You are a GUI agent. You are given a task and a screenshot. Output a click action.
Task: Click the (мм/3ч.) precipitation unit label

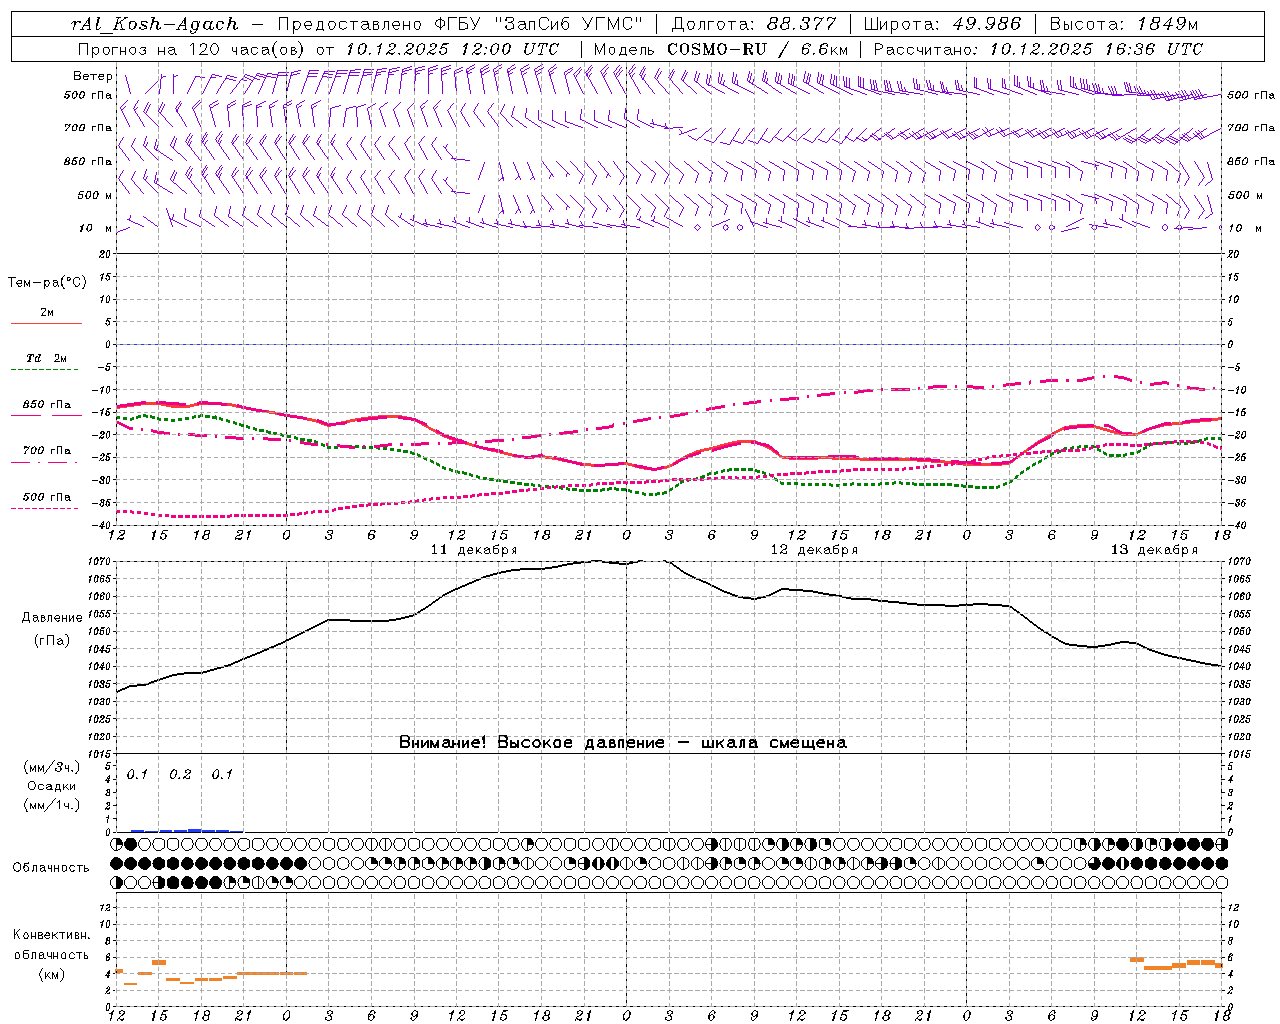52,767
